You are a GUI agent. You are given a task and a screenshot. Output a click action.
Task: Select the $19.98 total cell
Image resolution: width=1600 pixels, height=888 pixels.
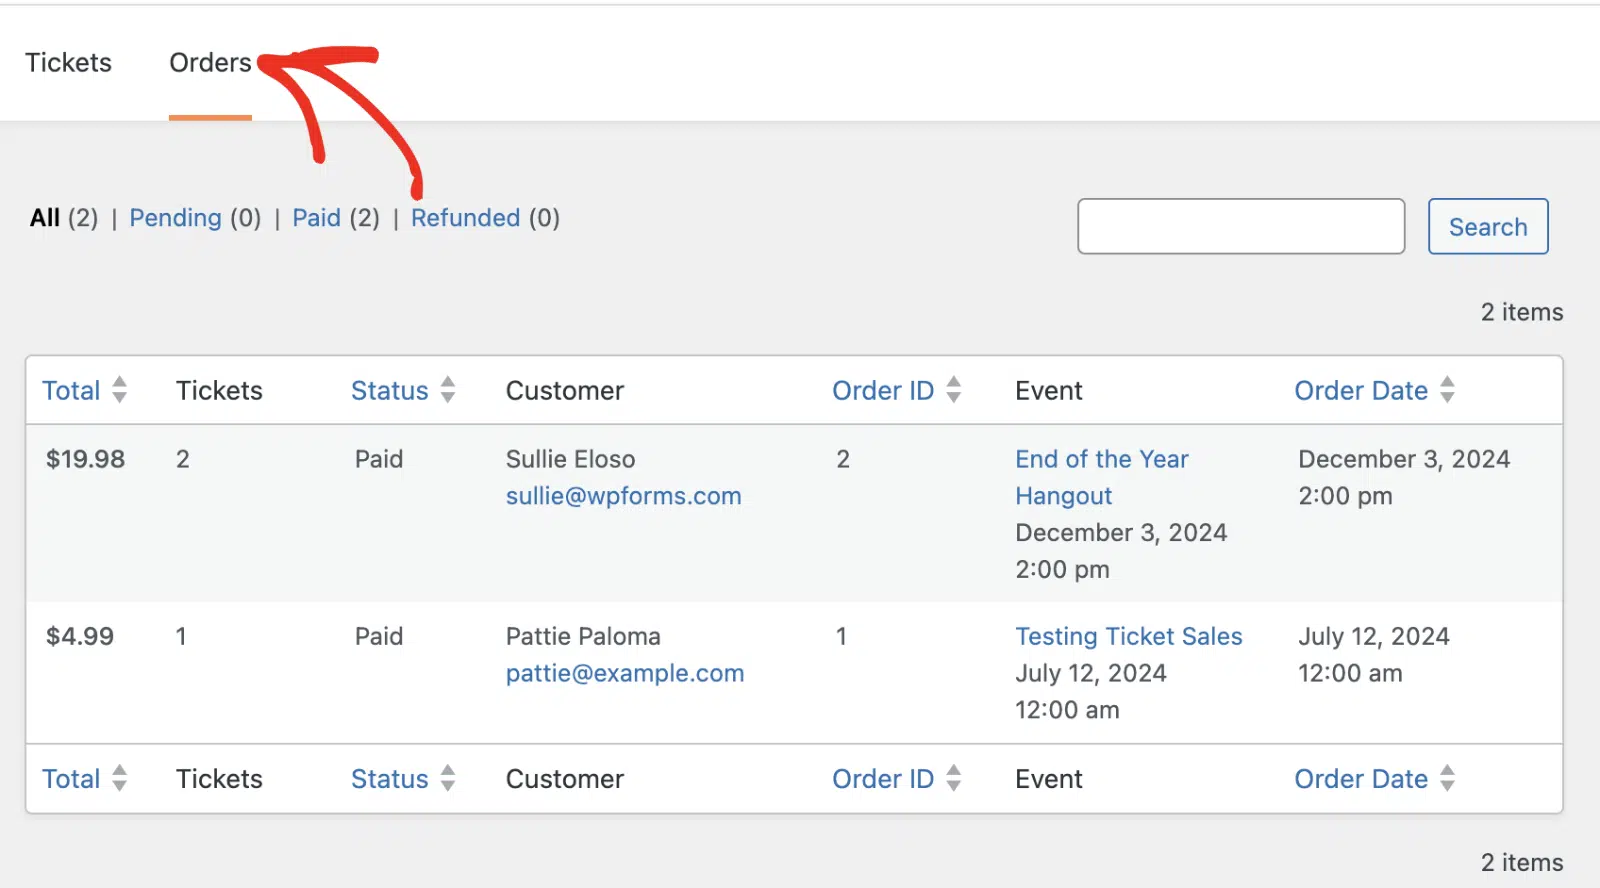click(x=85, y=459)
